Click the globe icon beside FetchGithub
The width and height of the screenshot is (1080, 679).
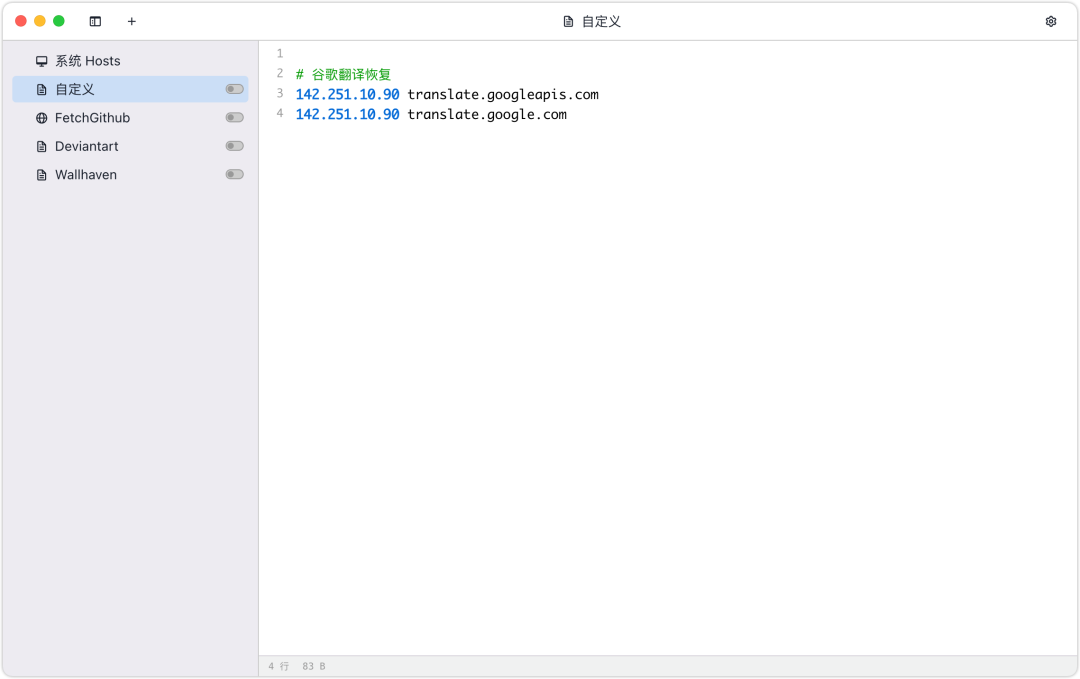[41, 118]
